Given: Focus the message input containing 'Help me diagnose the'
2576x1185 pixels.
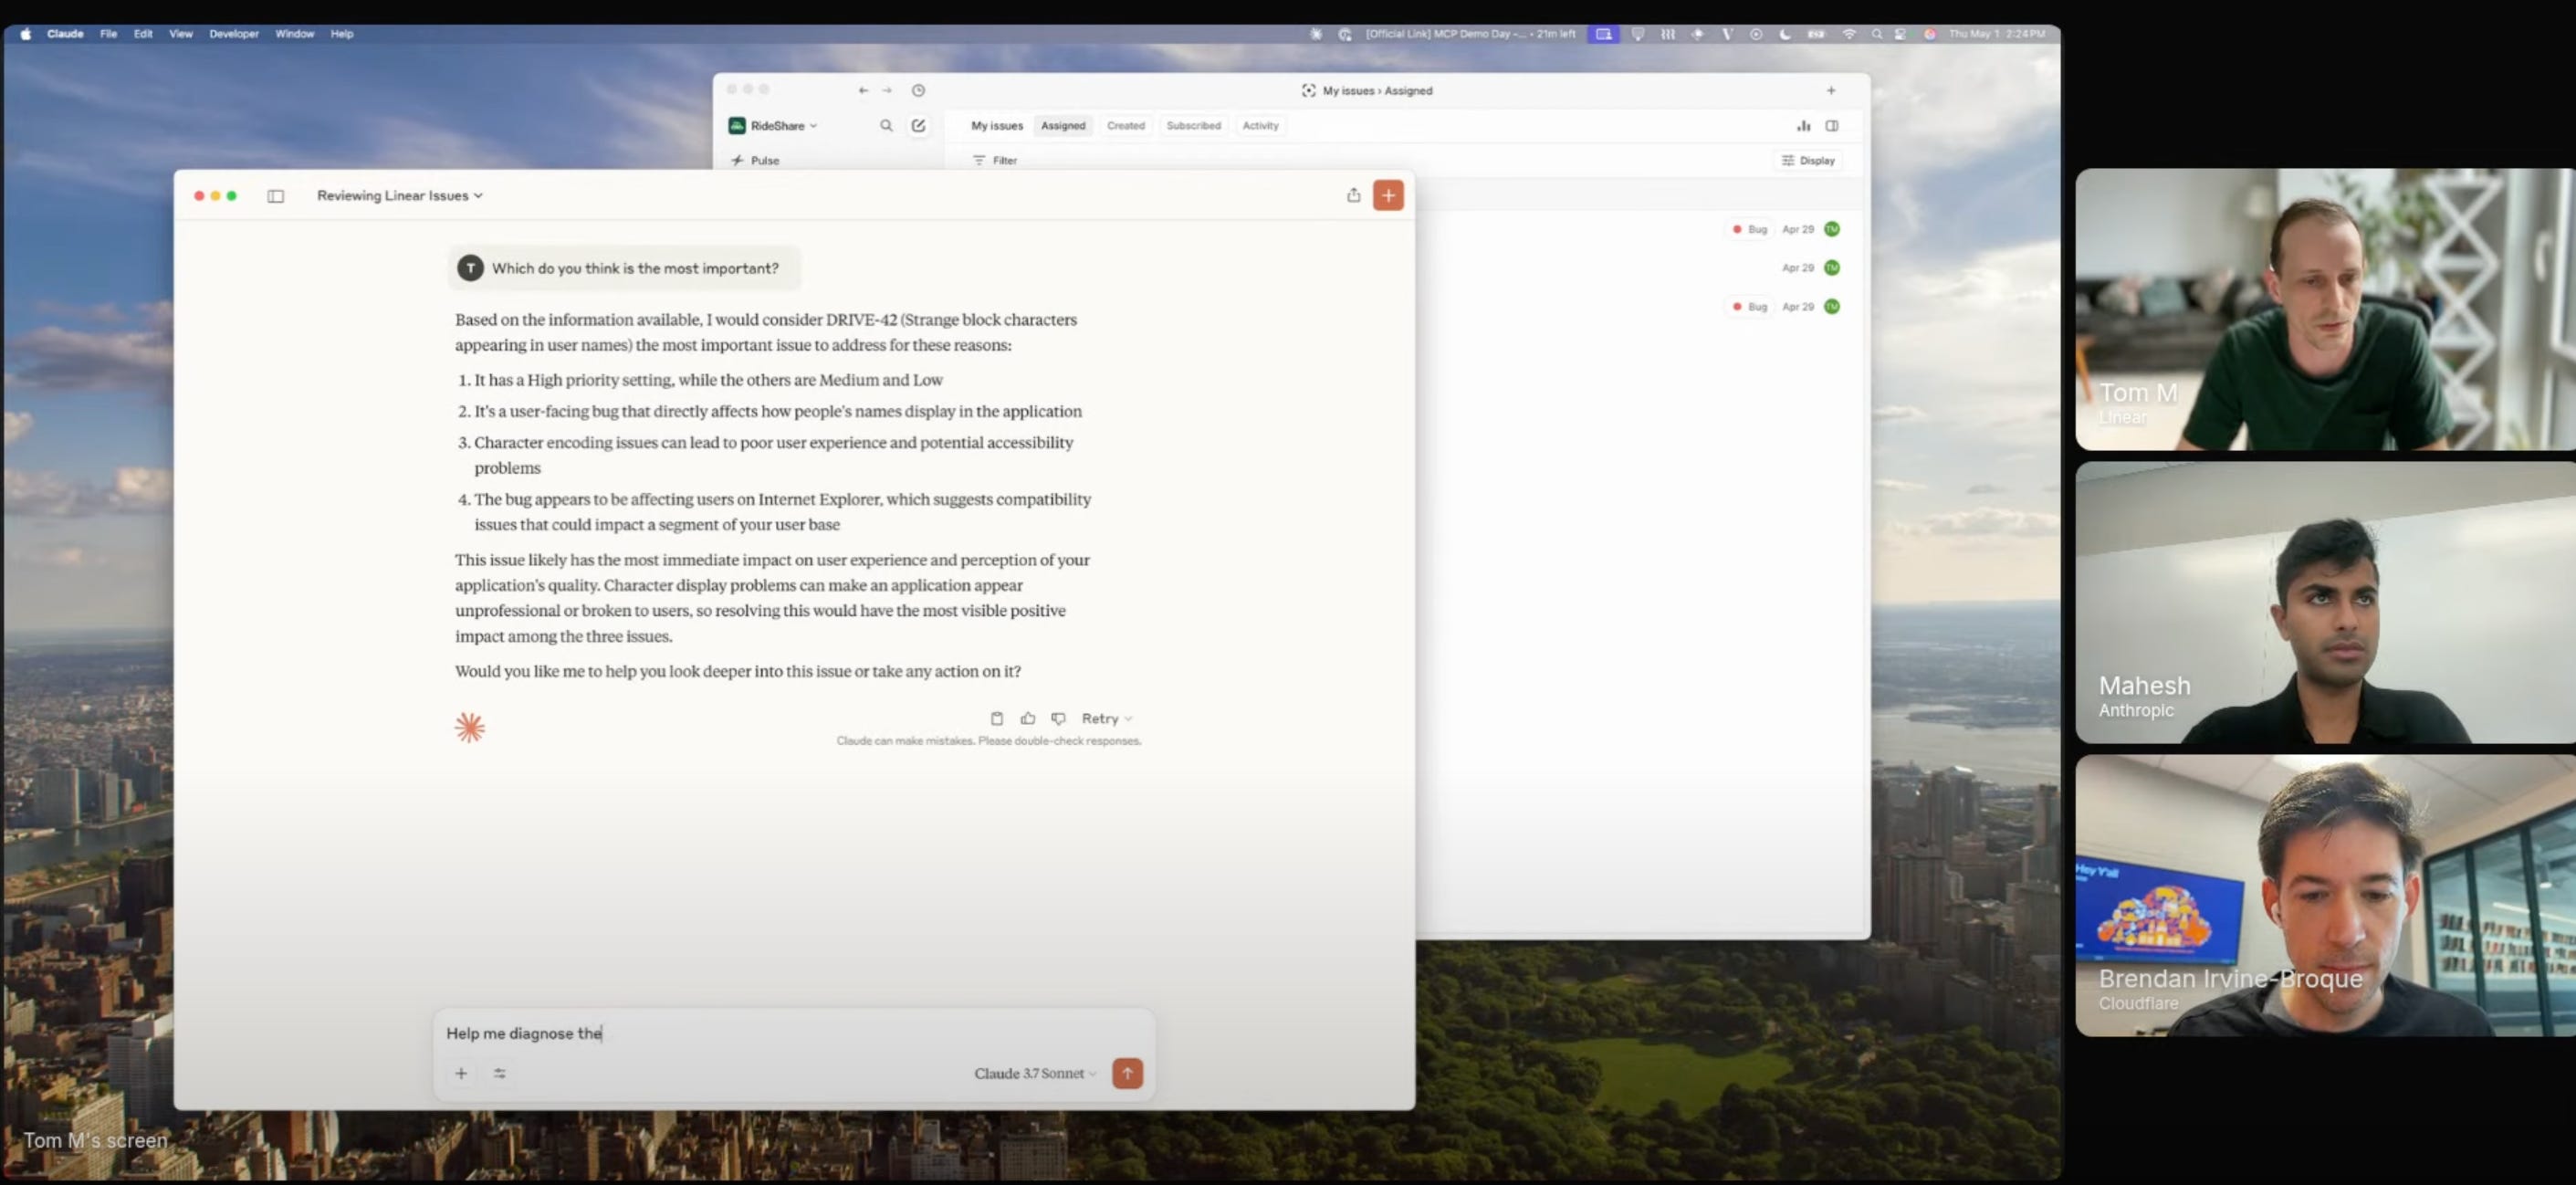Looking at the screenshot, I should 793,1033.
